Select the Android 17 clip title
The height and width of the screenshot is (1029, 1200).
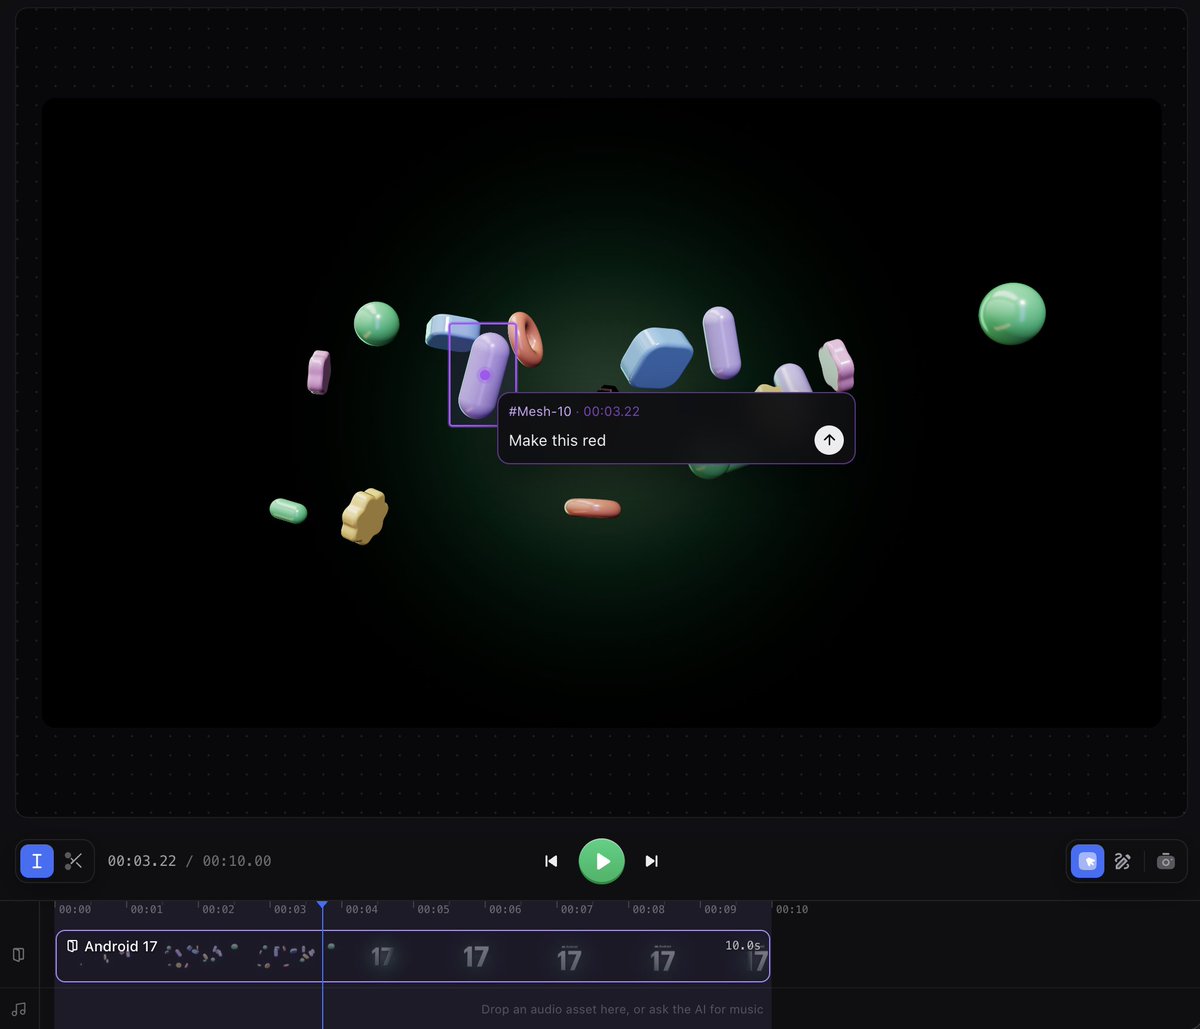pos(120,946)
